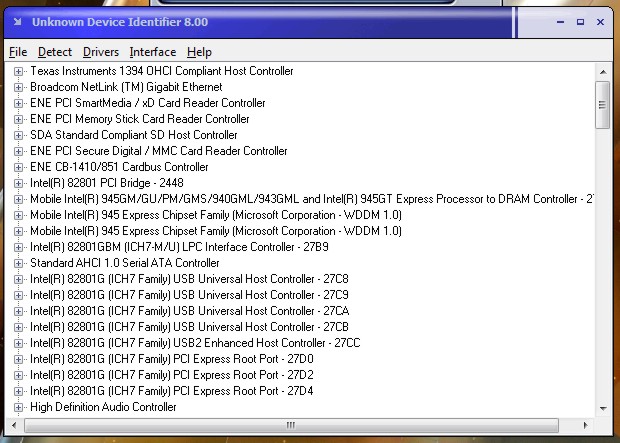Select USB Universal Host Controller - 27C8

(x=189, y=279)
